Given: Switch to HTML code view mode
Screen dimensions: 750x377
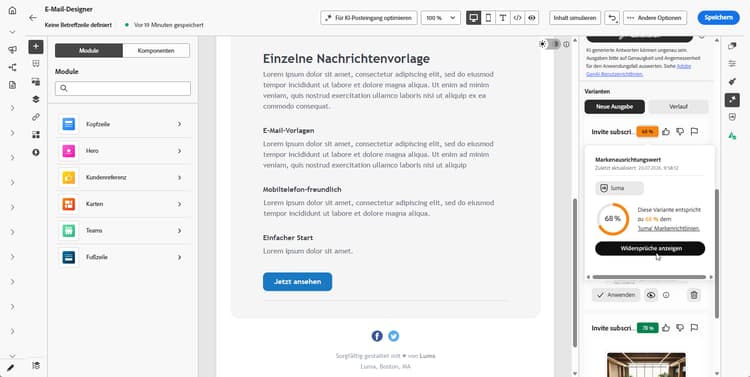Looking at the screenshot, I should tap(517, 18).
